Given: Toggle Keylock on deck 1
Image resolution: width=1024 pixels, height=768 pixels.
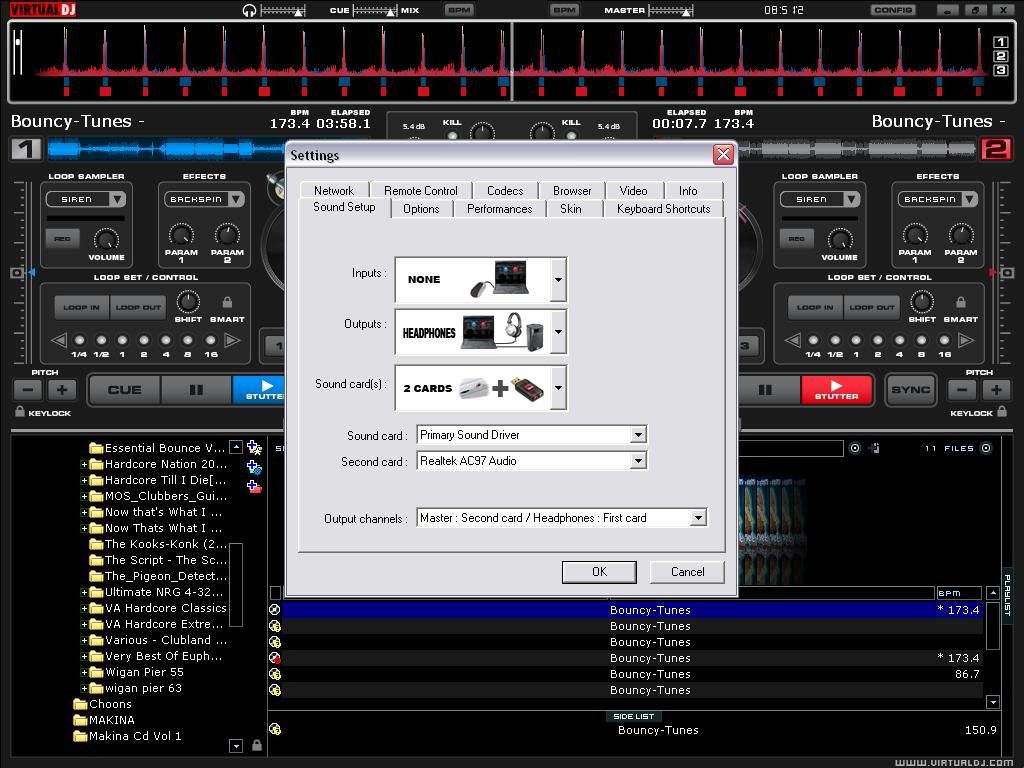Looking at the screenshot, I should point(43,412).
